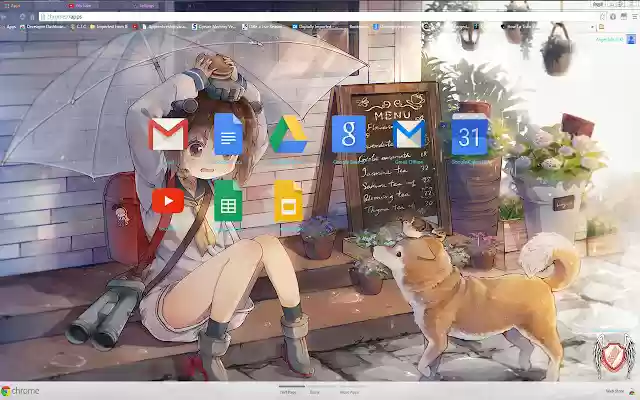This screenshot has width=640, height=400.
Task: Open the Apps bookmarks bar shortcut
Action: tap(9, 27)
